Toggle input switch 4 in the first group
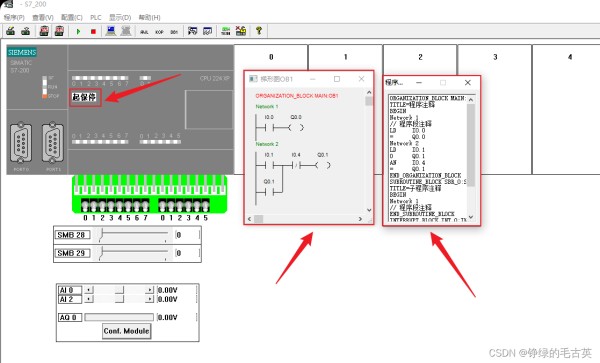 pyautogui.click(x=120, y=206)
